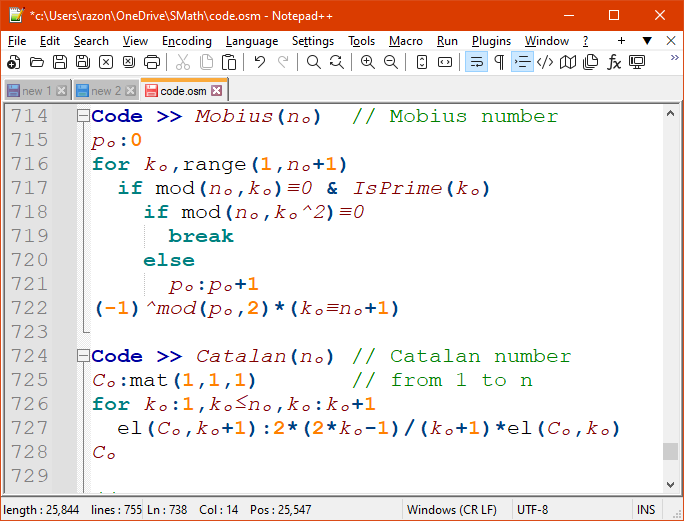Open the Function list fx icon
This screenshot has height=521, width=684.
pyautogui.click(x=614, y=62)
